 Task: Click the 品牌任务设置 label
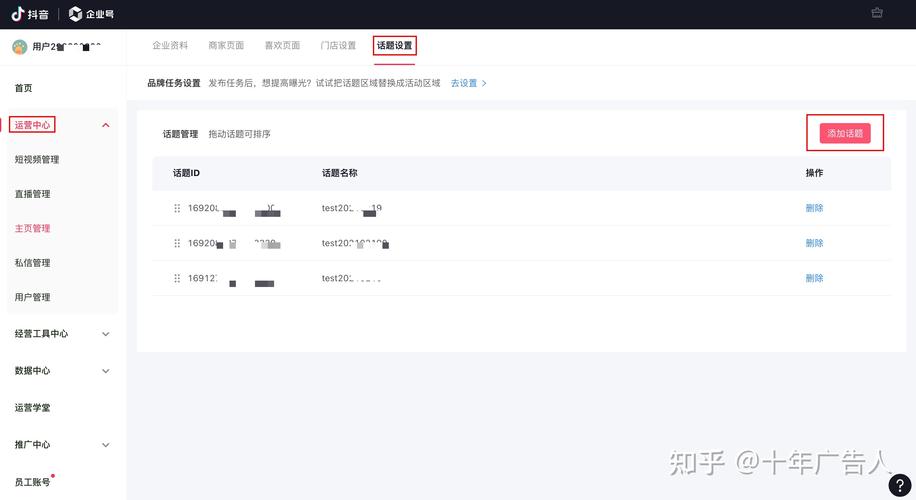(174, 84)
